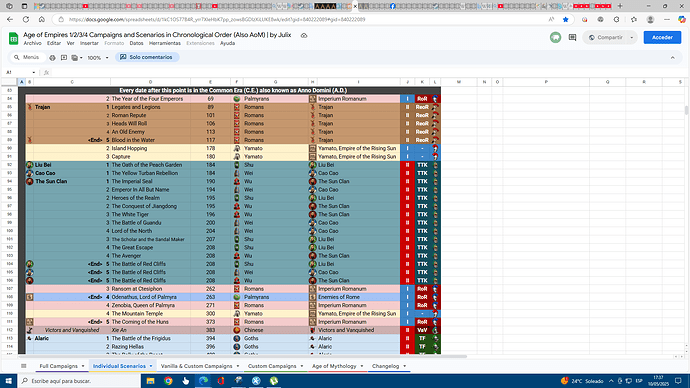Open the all sheets list icon
The height and width of the screenshot is (388, 690).
pos(24,366)
